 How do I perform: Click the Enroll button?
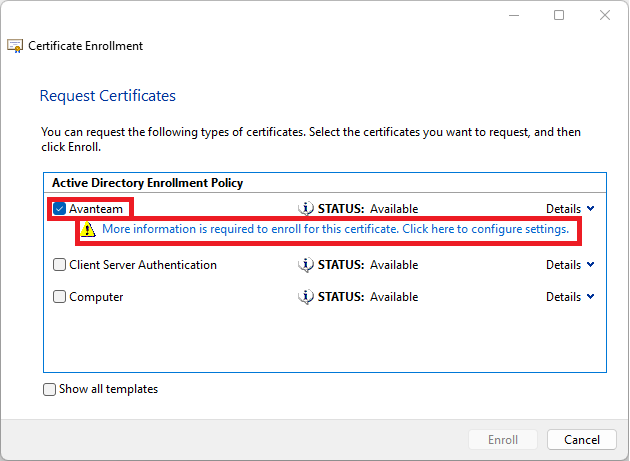503,440
